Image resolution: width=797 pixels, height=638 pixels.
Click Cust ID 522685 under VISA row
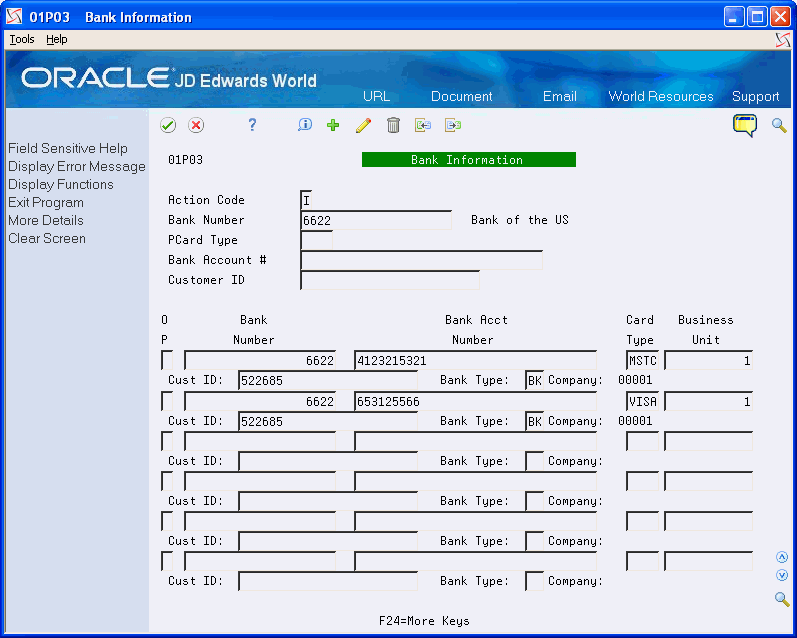328,421
